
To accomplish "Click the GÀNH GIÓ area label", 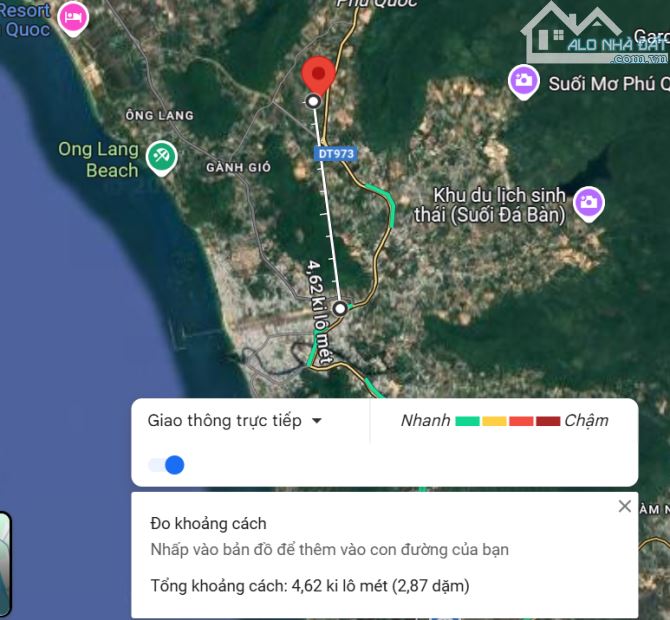I will pyautogui.click(x=238, y=167).
